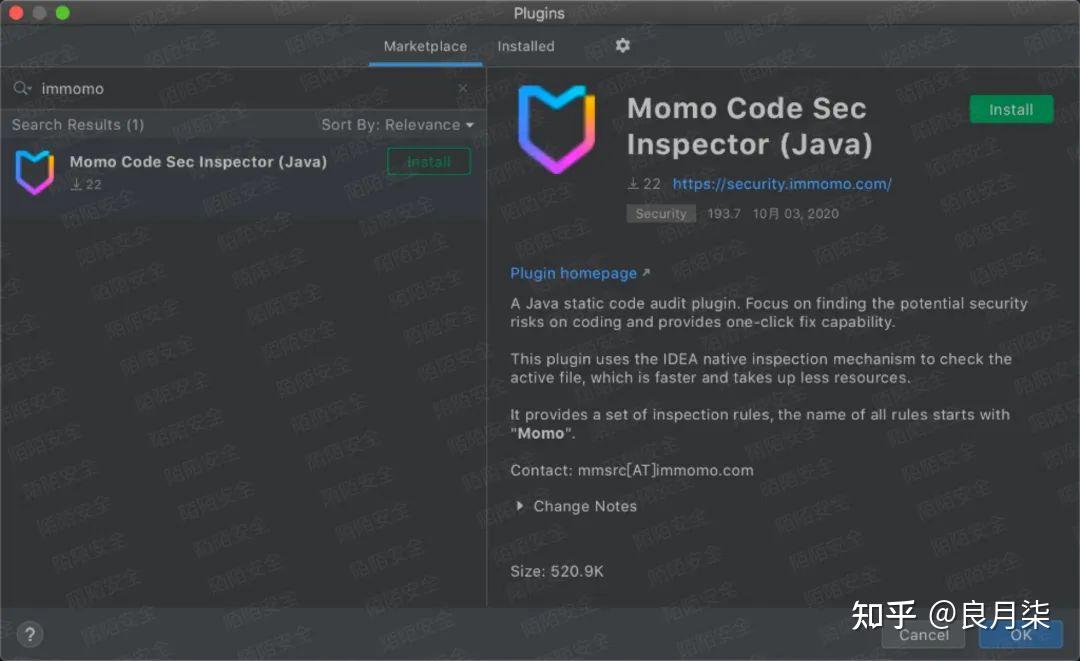The image size is (1080, 661).
Task: Click the large Momo plugin logo
Action: (557, 128)
